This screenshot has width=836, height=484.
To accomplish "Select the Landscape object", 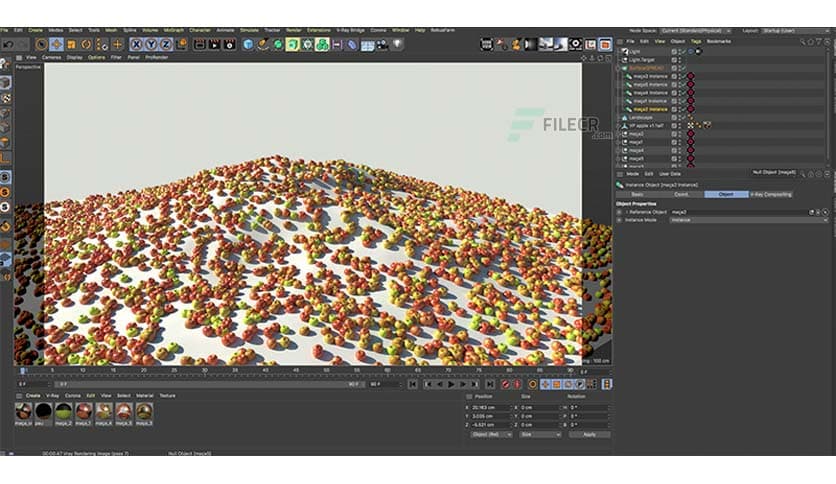I will 640,117.
